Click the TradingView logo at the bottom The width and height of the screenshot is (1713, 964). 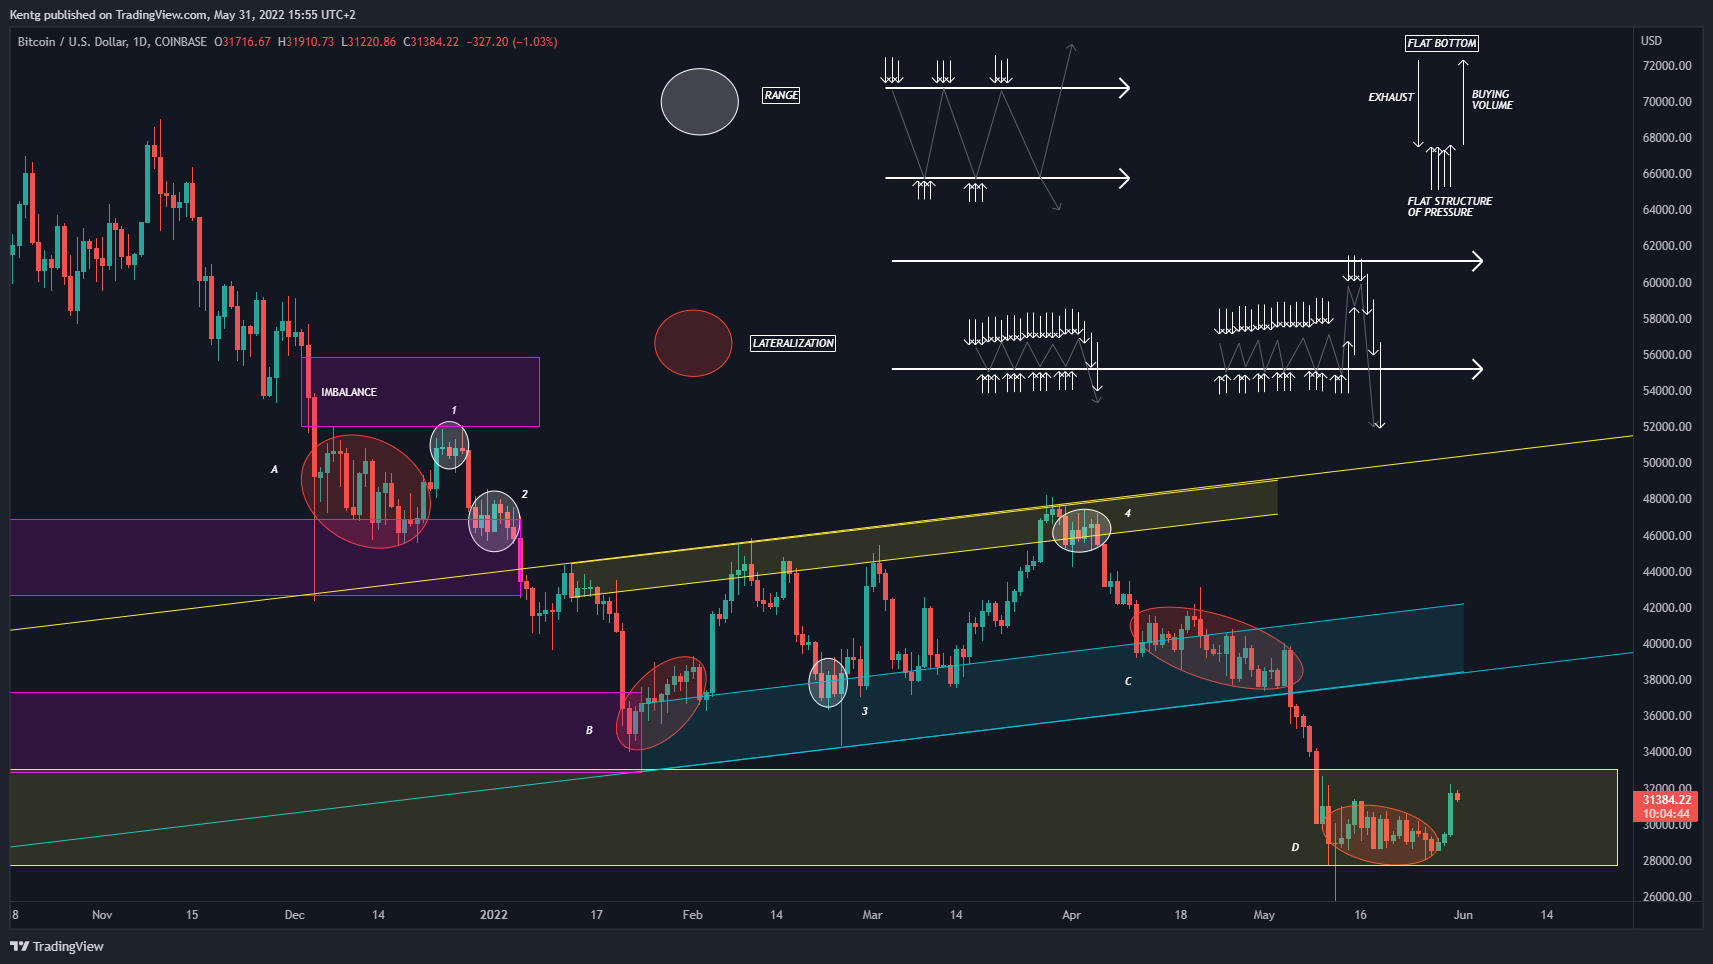[57, 946]
